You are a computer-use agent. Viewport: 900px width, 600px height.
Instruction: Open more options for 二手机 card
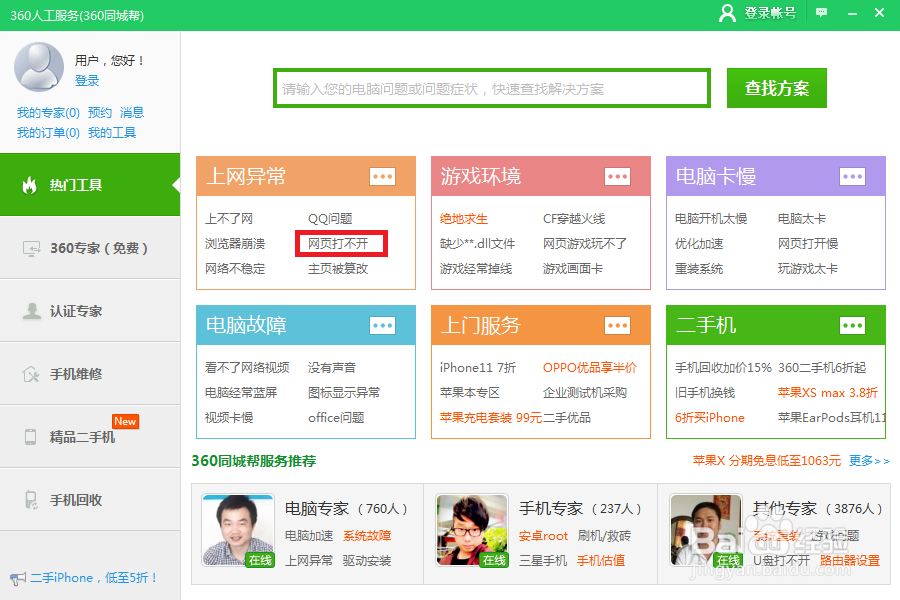(852, 326)
